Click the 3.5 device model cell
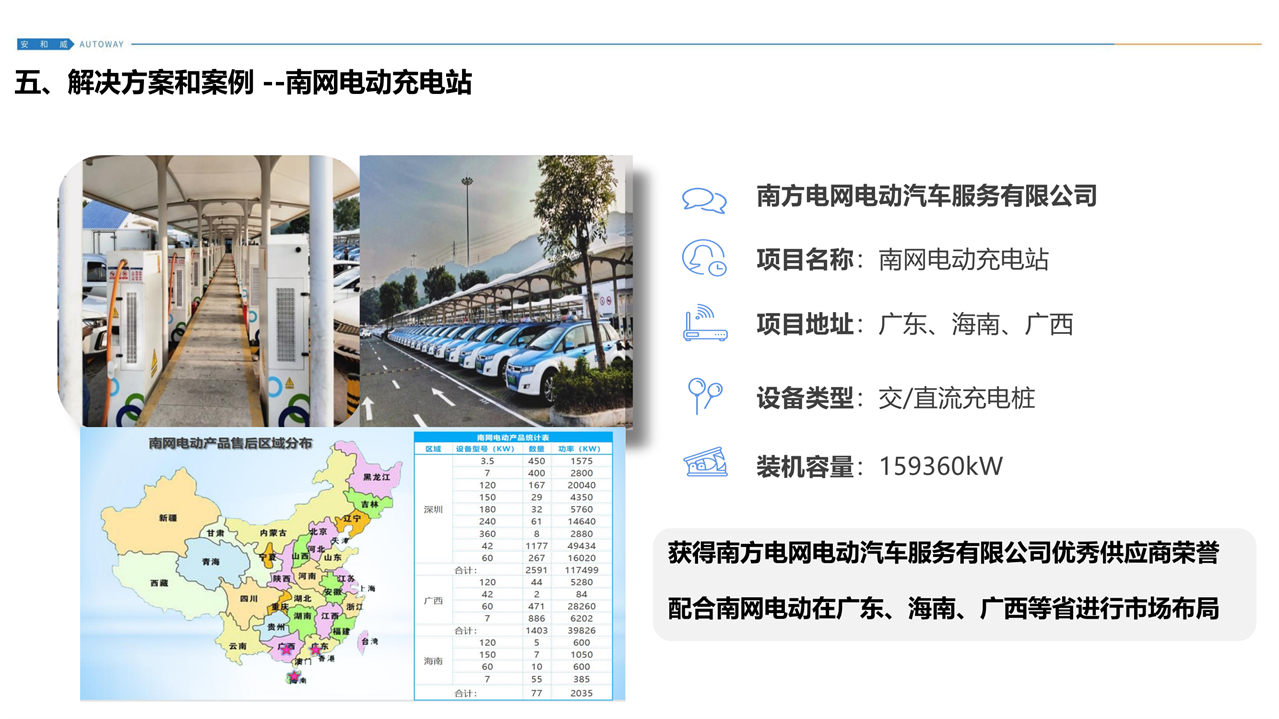 (487, 461)
